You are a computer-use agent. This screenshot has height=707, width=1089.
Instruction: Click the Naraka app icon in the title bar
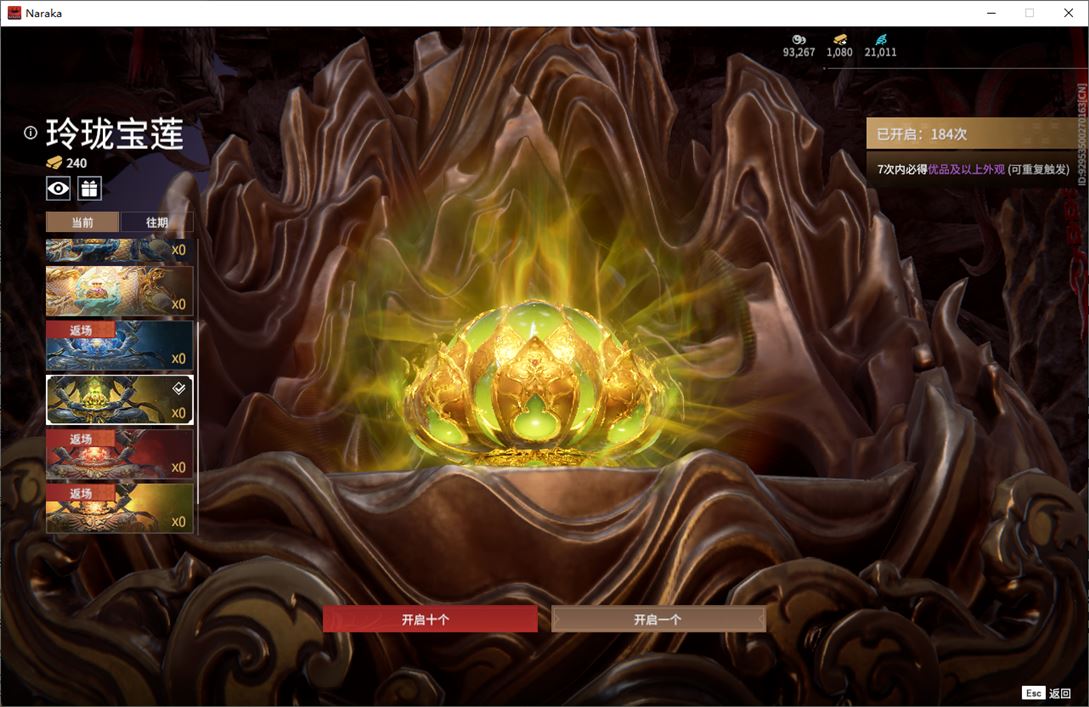14,13
